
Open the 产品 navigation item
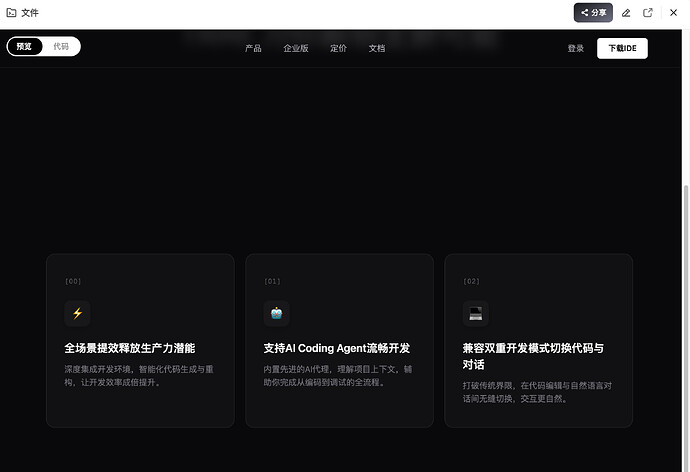coord(253,48)
